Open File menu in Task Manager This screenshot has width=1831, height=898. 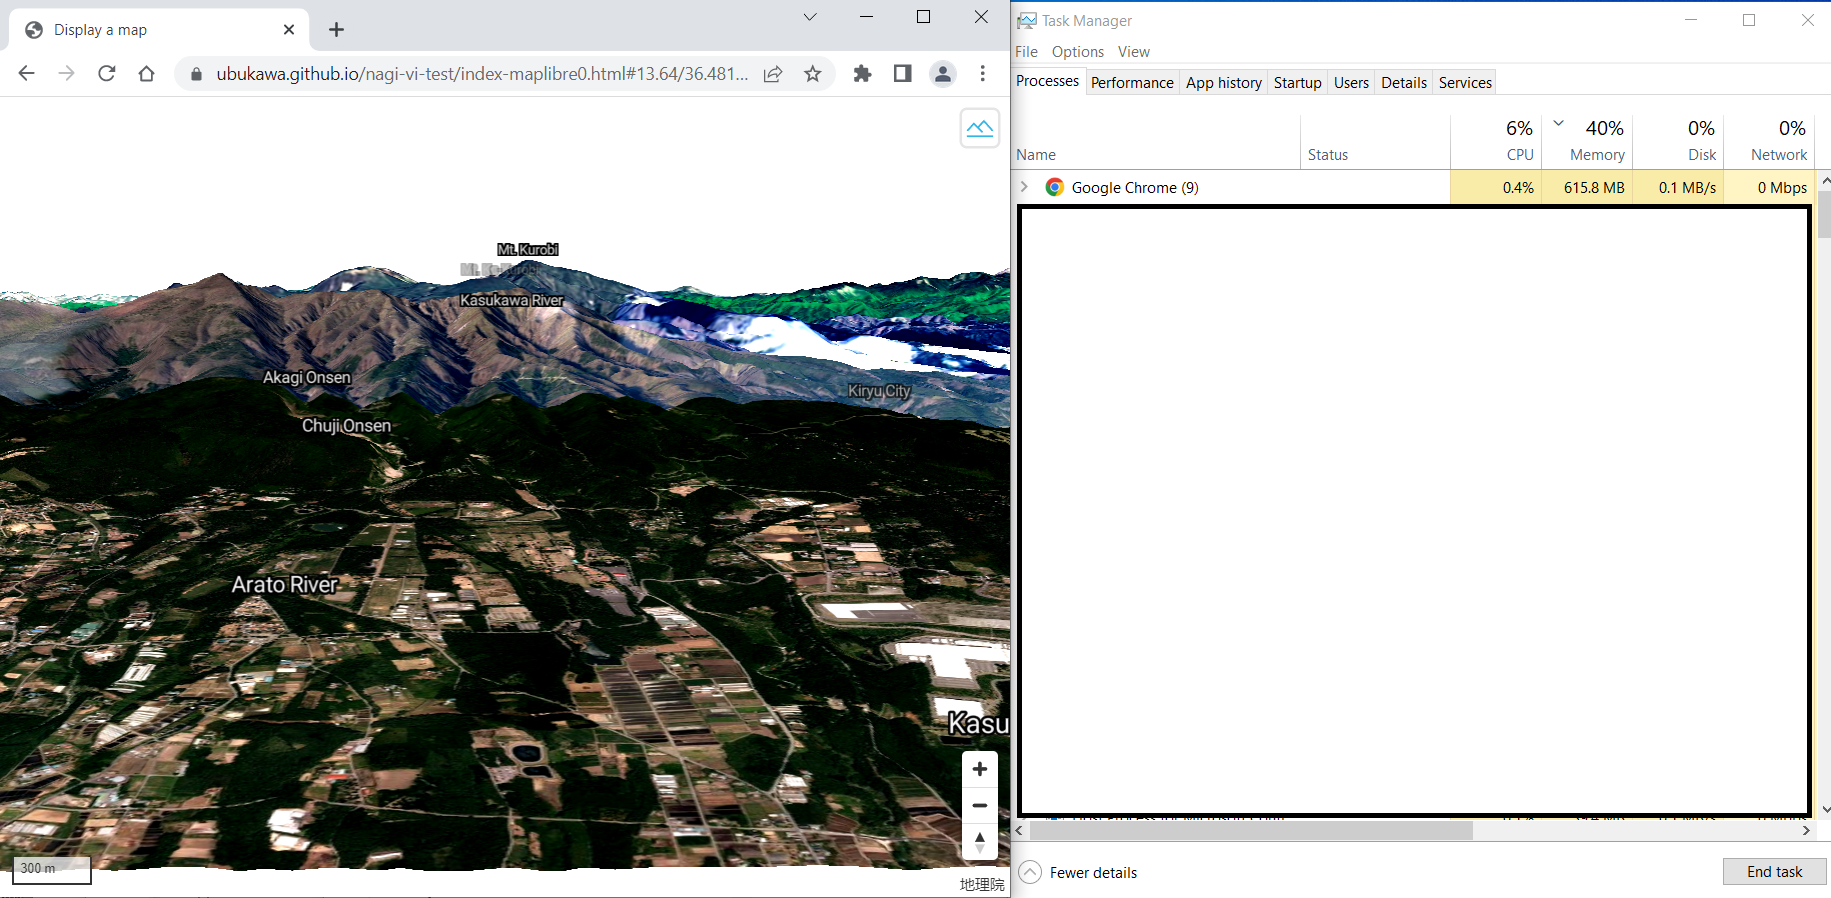coord(1026,52)
